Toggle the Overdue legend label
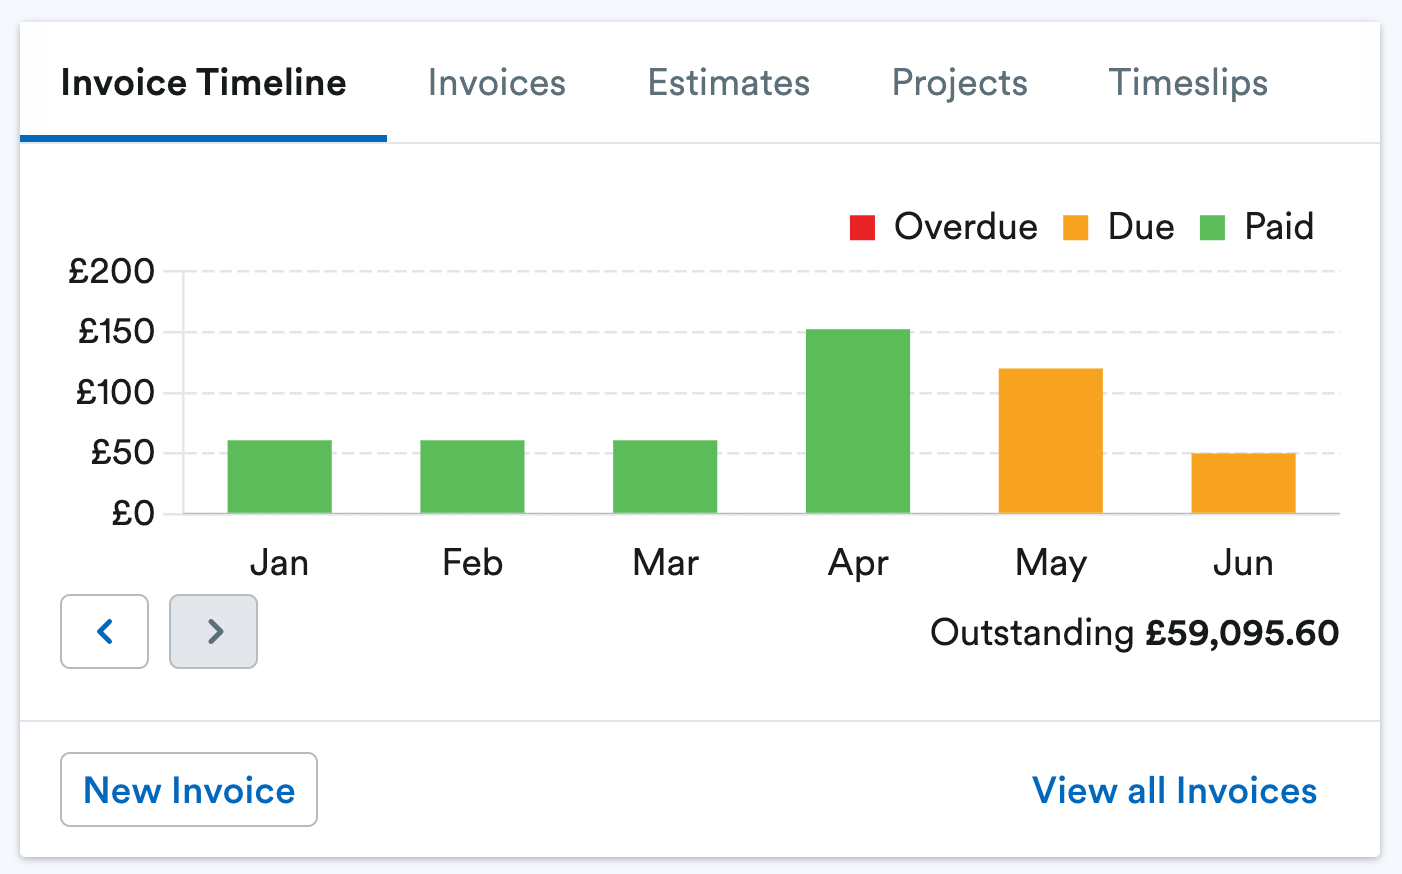Viewport: 1402px width, 874px height. coord(965,227)
